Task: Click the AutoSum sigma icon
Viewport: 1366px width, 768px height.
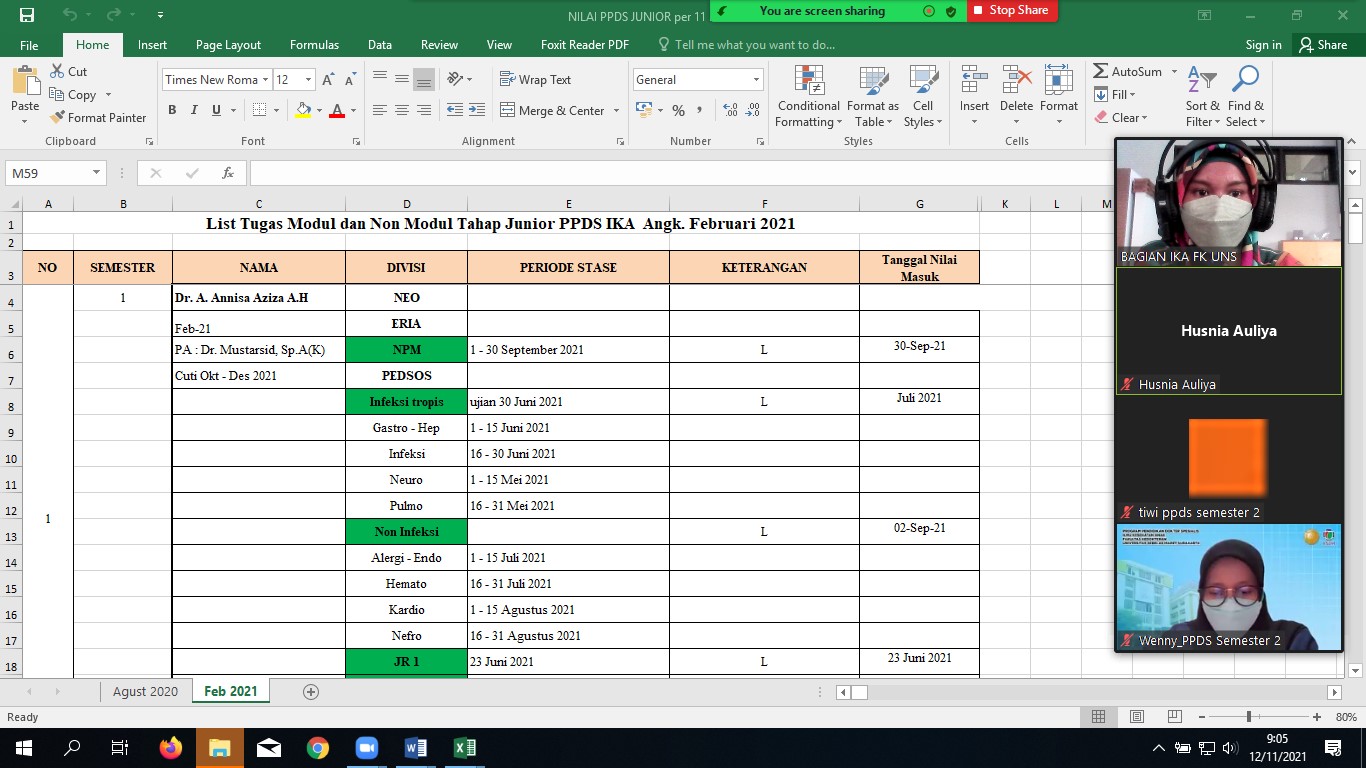Action: (1100, 72)
